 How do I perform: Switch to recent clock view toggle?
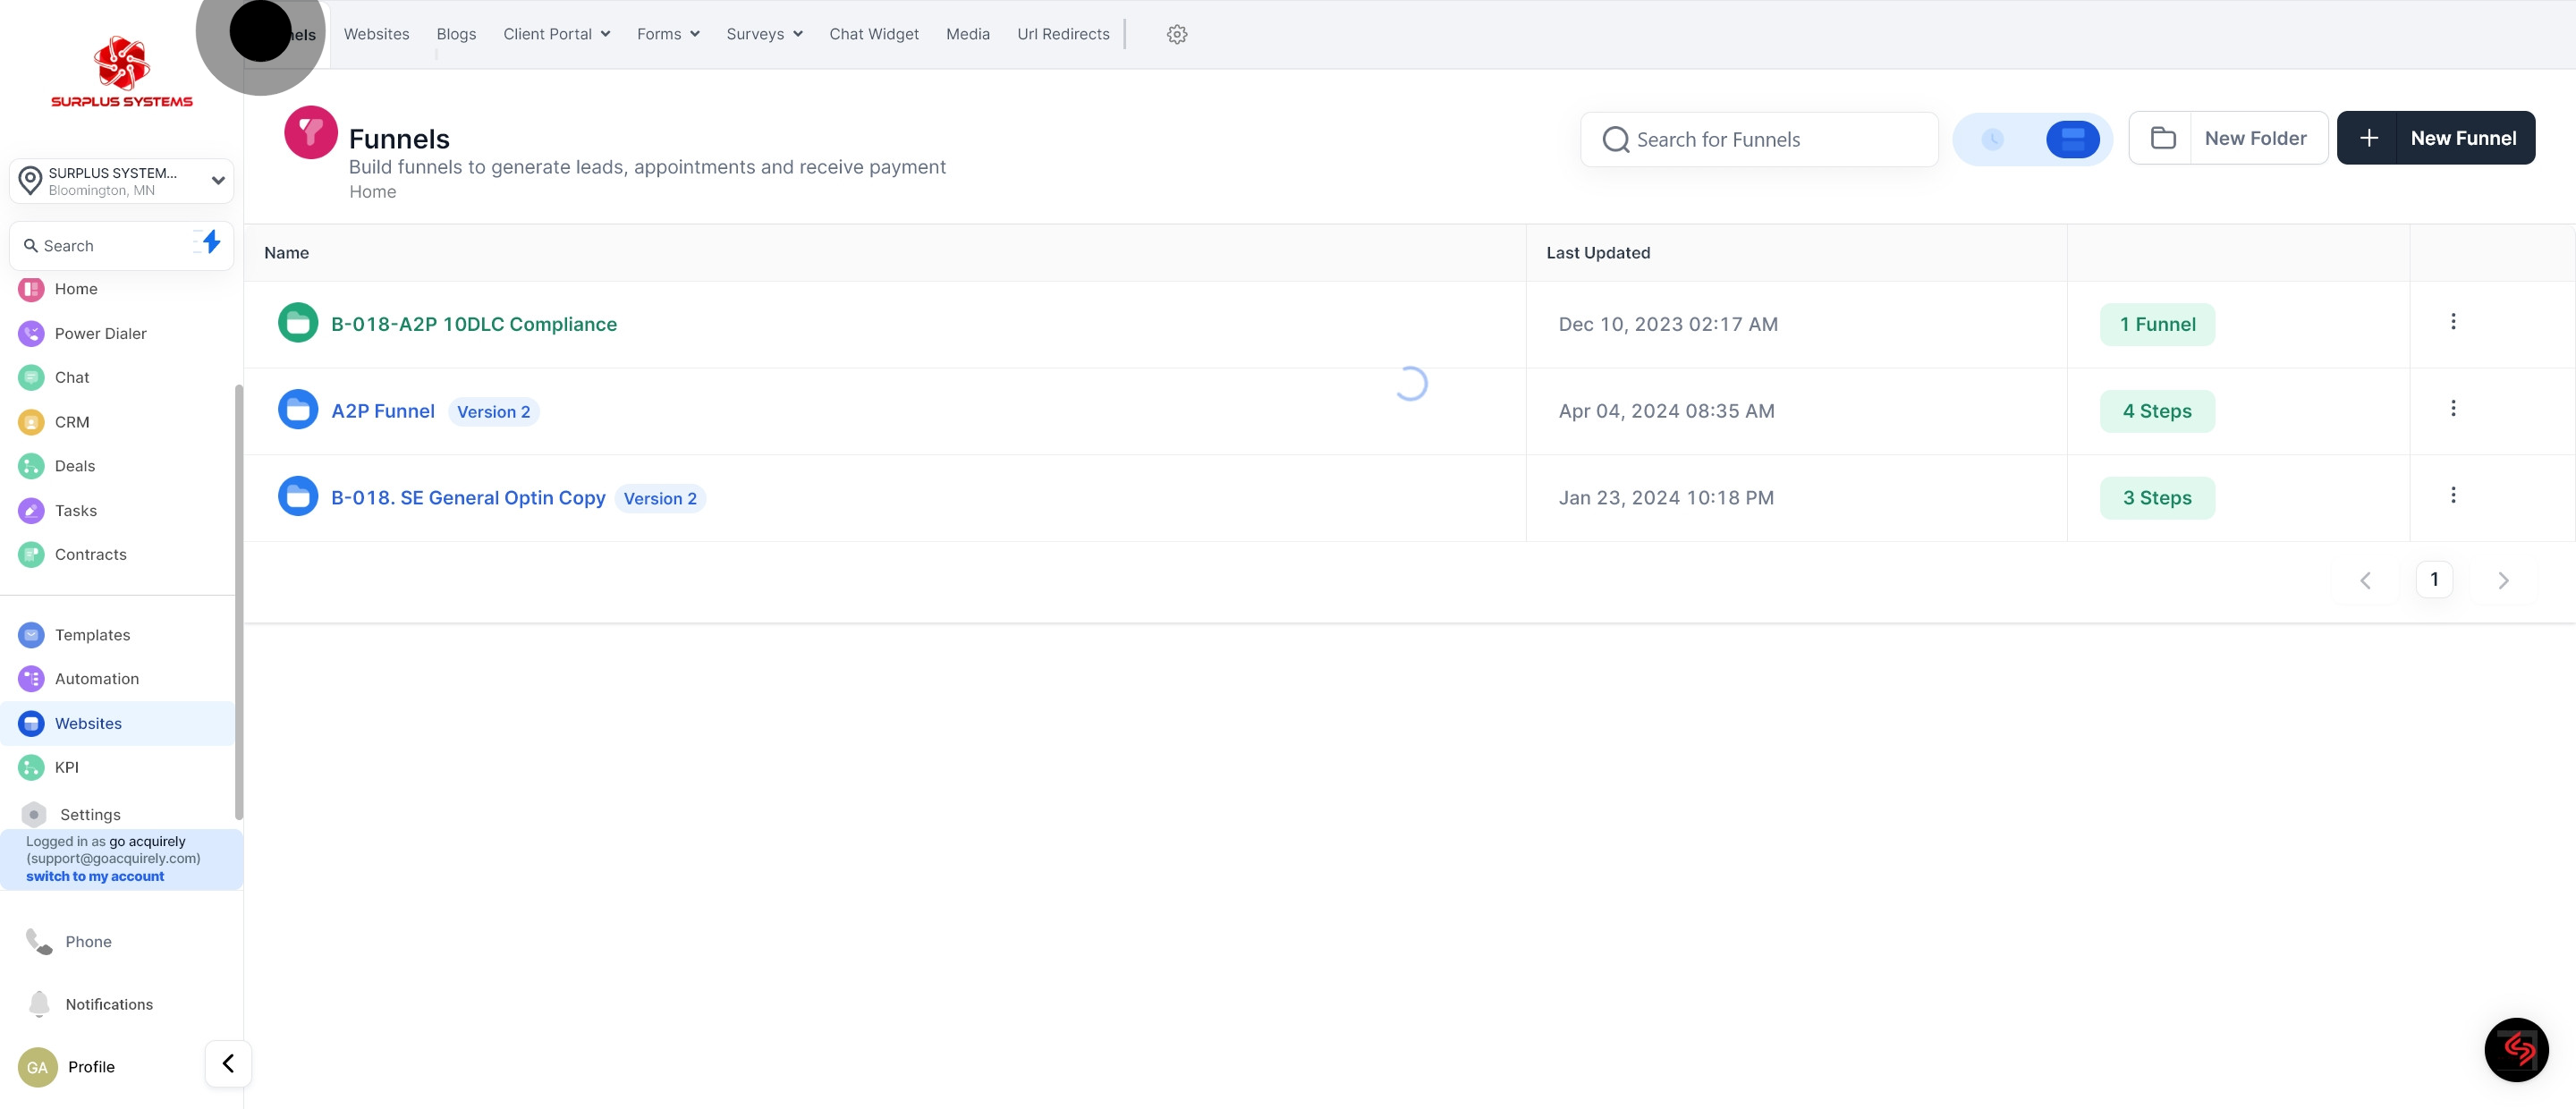coord(1992,139)
